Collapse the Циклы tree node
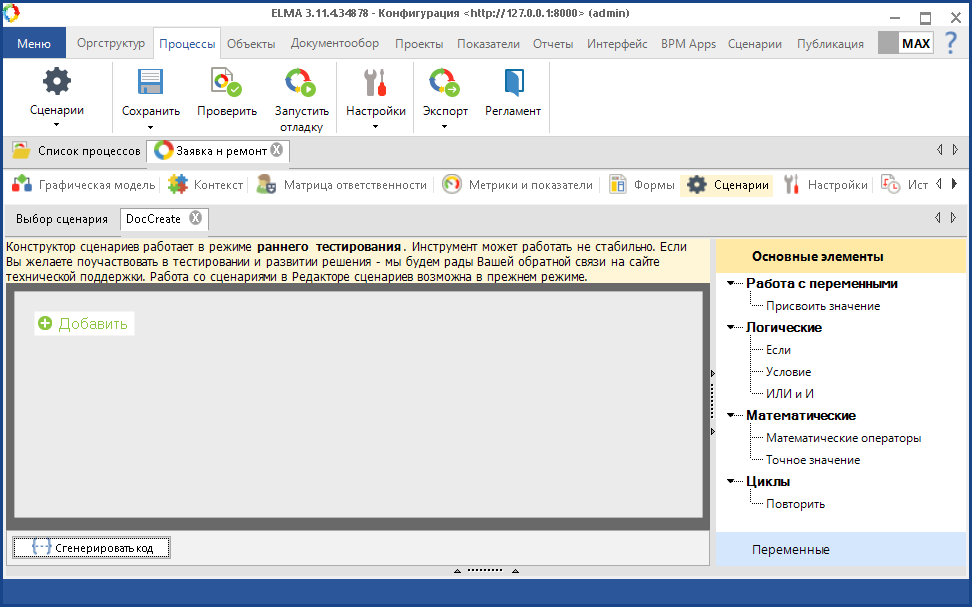 [731, 481]
